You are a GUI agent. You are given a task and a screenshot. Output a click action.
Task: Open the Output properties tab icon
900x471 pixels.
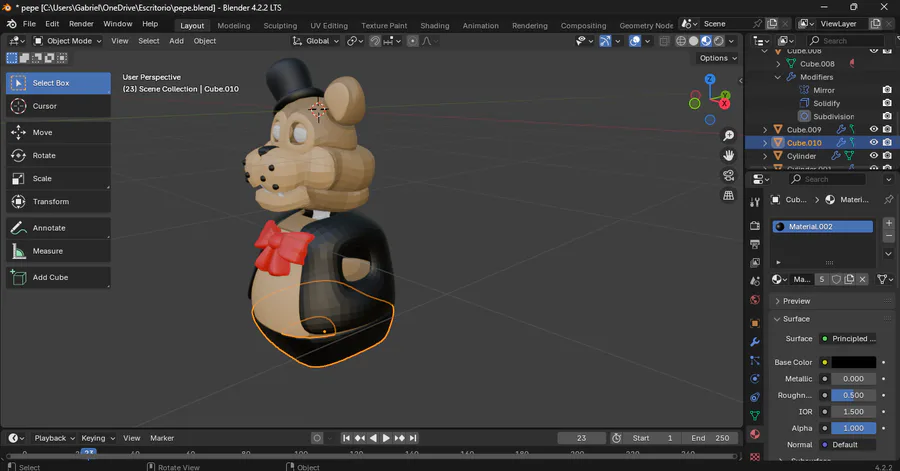click(755, 244)
